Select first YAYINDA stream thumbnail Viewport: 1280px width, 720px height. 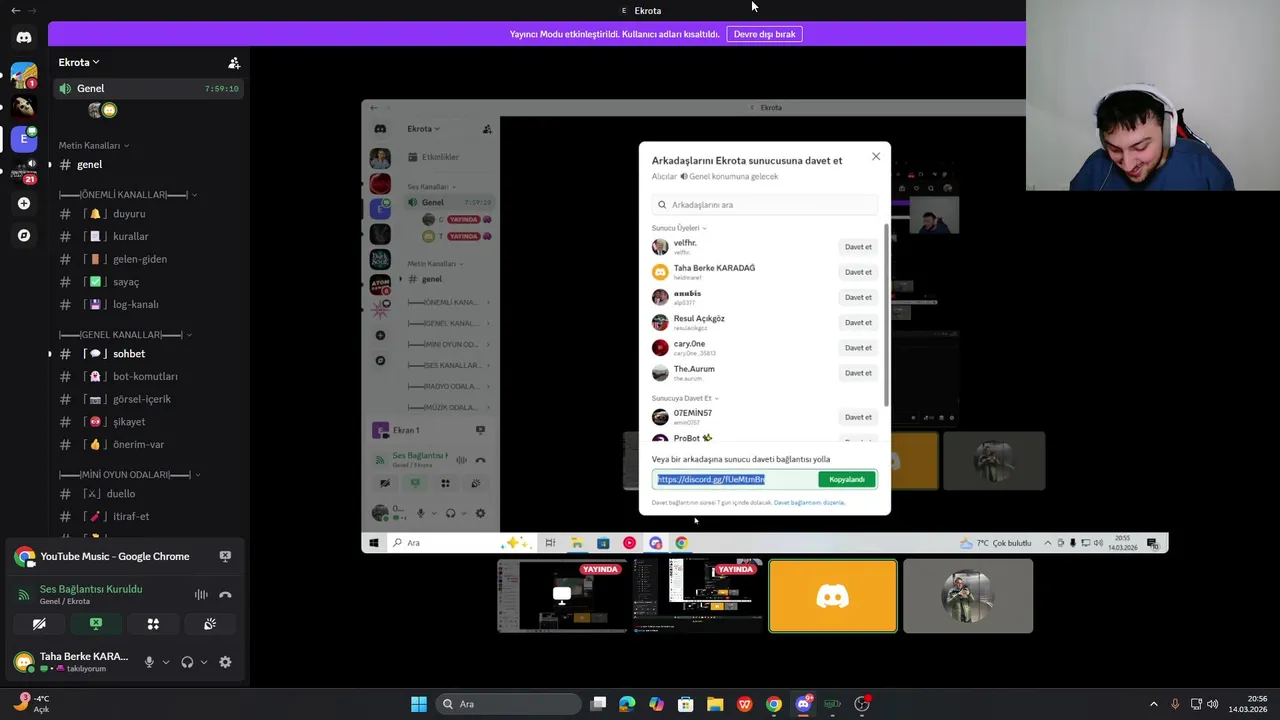(562, 596)
